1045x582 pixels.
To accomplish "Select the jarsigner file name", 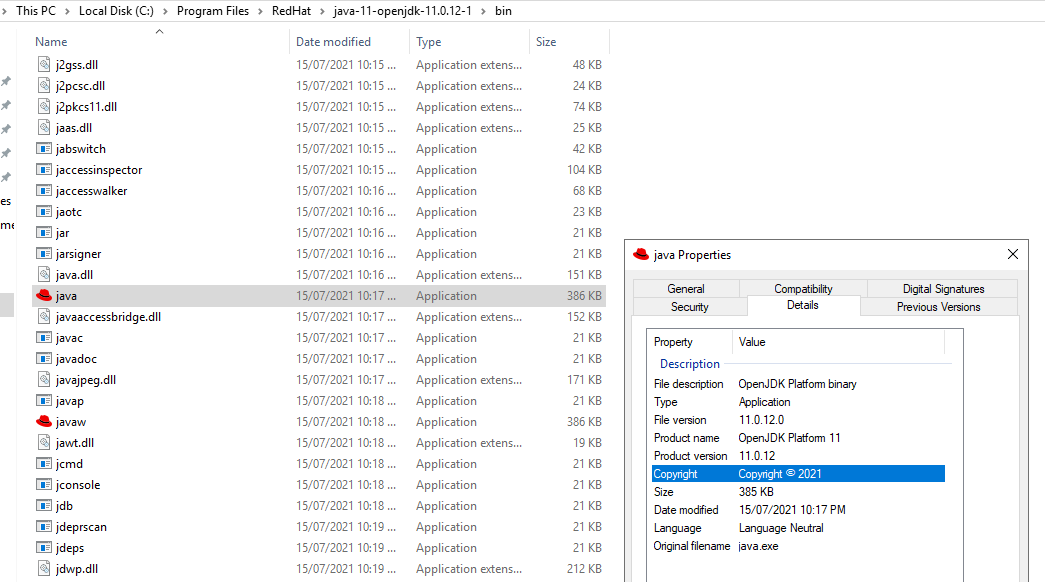I will click(79, 254).
